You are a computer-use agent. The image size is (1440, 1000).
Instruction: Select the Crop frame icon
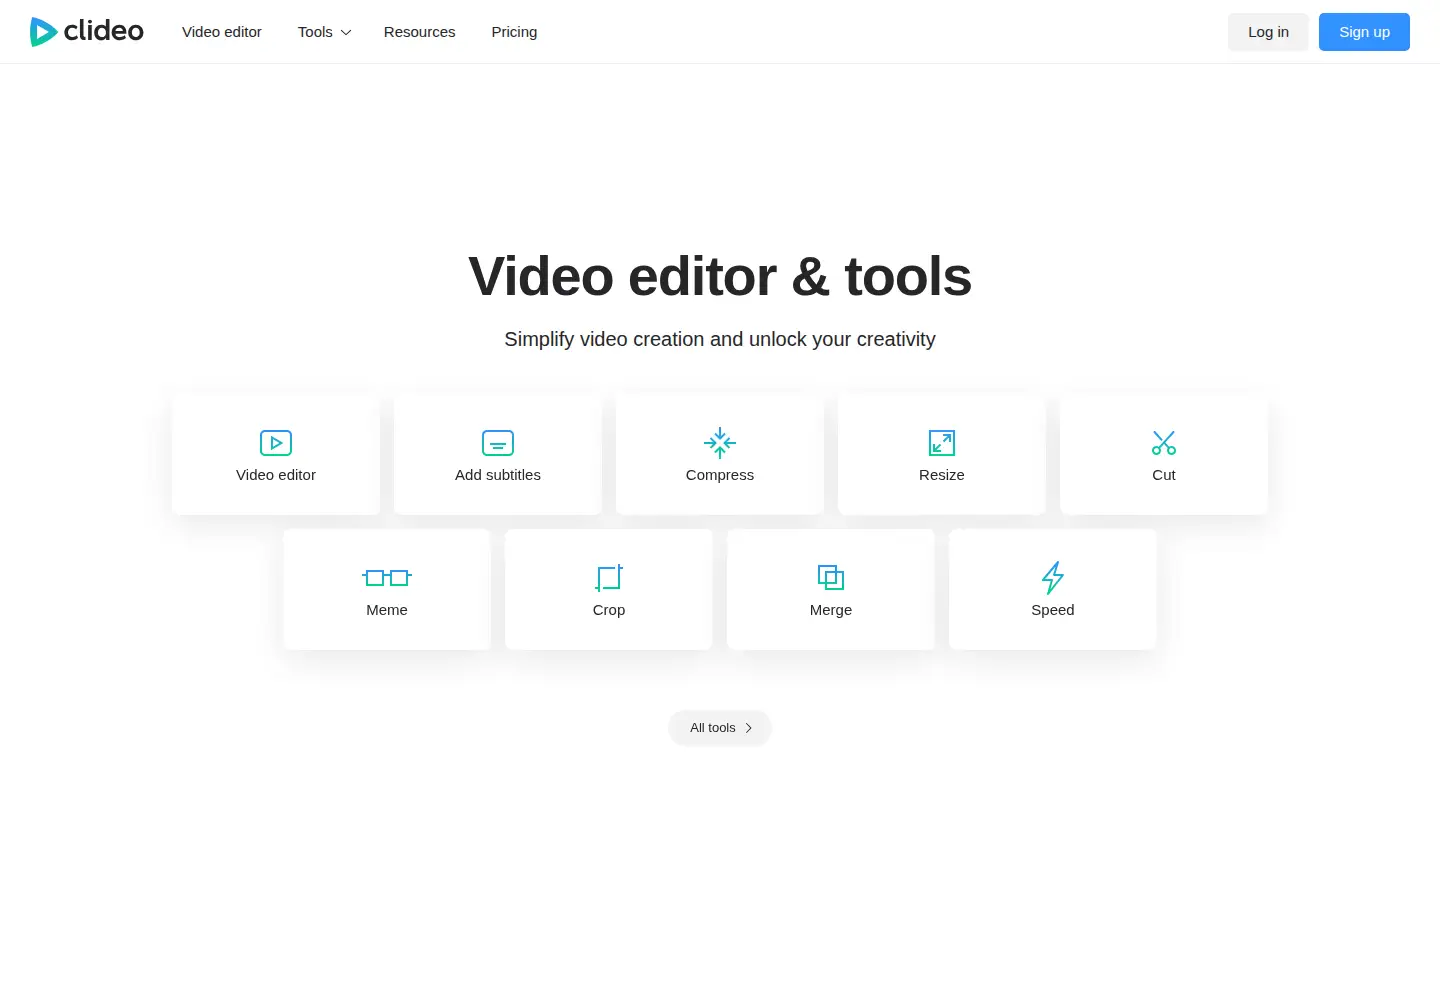(x=609, y=578)
